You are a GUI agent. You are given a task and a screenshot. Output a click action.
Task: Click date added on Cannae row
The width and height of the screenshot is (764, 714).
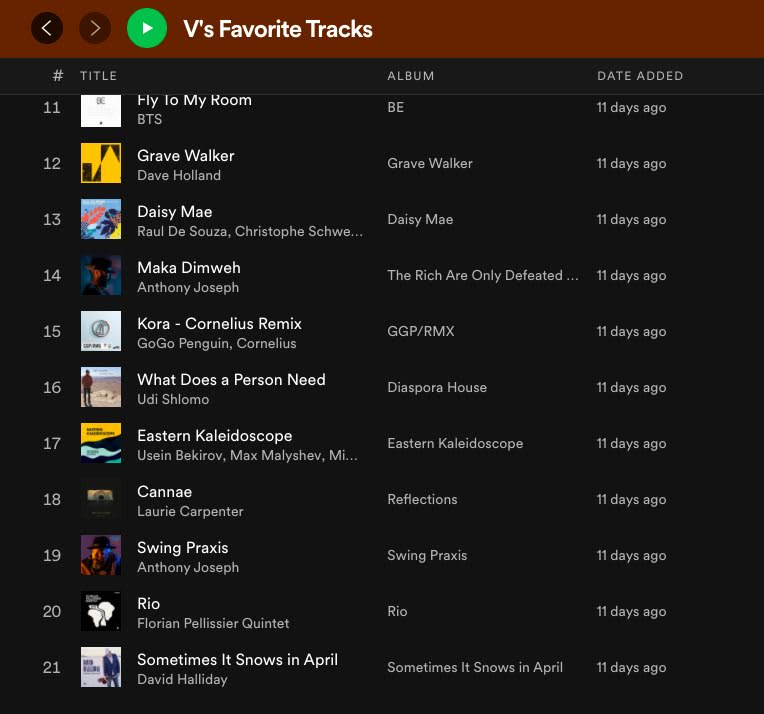coord(631,500)
